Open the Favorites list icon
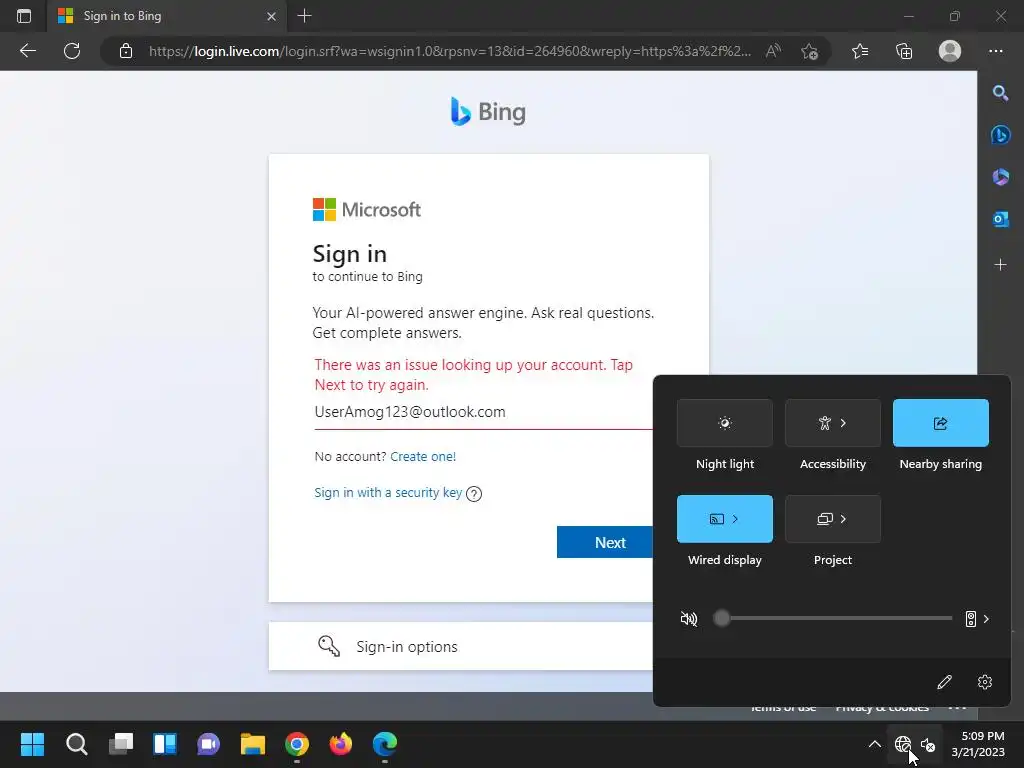 860,51
